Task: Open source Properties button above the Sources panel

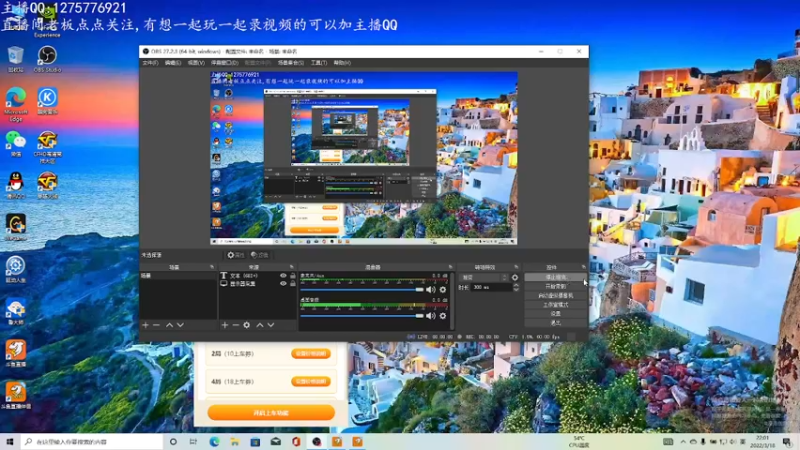Action: 236,255
